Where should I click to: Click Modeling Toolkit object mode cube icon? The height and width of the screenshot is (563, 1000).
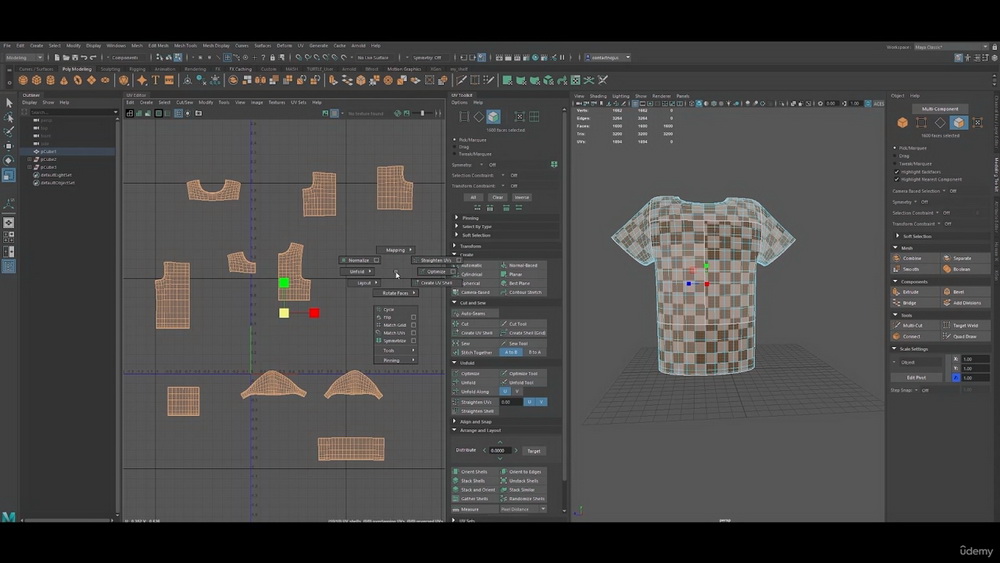(902, 122)
